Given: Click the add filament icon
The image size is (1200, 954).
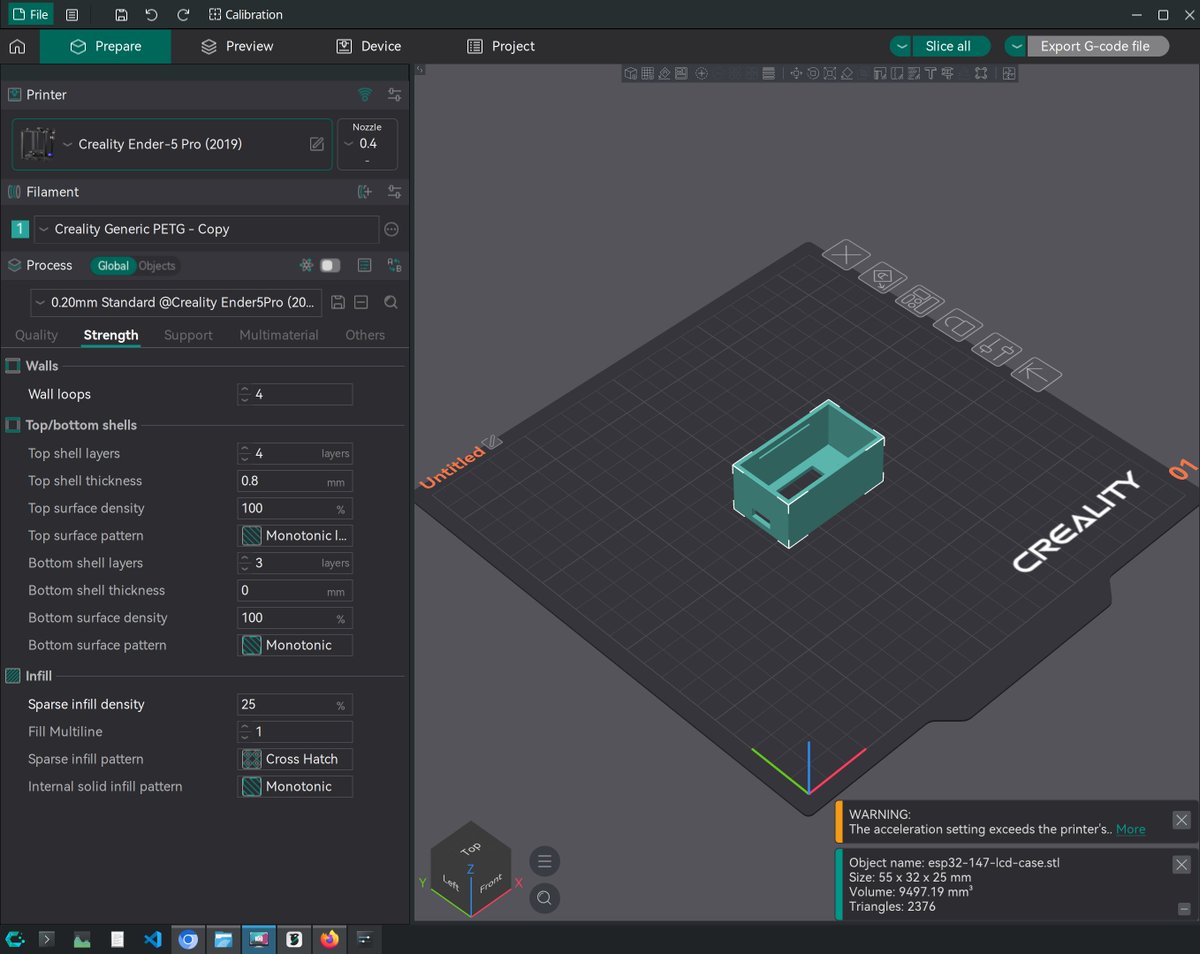Looking at the screenshot, I should pos(365,192).
